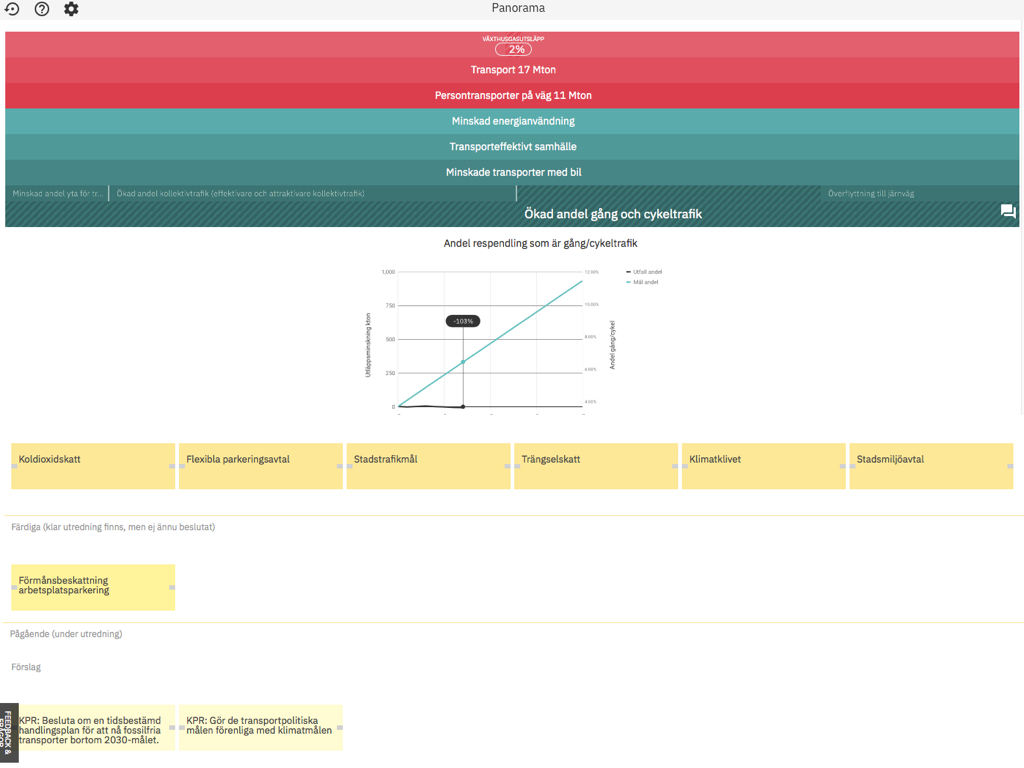Open the Feedback side tab
This screenshot has height=768, width=1024.
(x=8, y=732)
